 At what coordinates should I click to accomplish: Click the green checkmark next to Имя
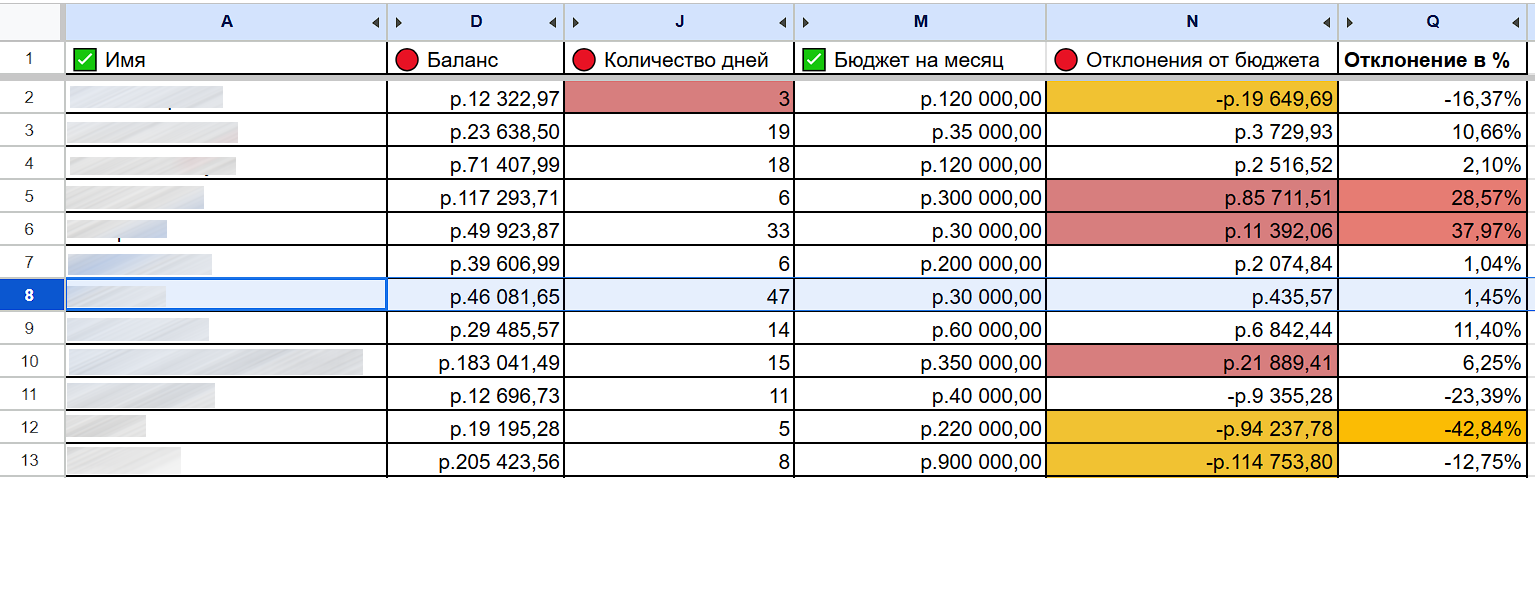click(85, 60)
